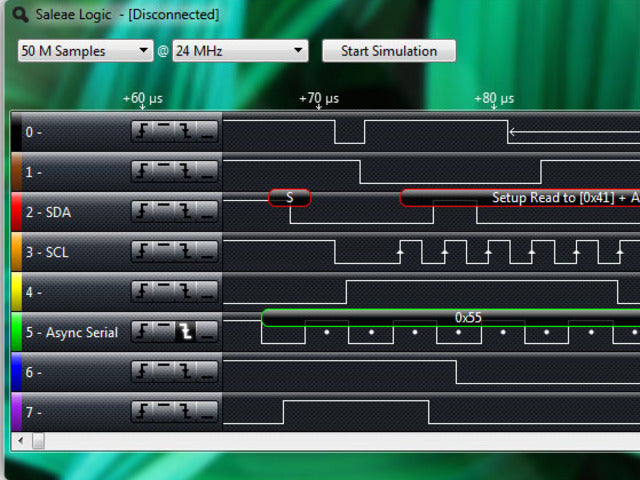
Task: Disable falling edge trigger on Async Serial
Action: (185, 332)
